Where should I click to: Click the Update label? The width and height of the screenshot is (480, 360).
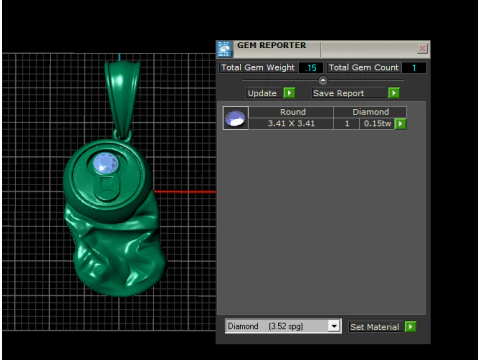pyautogui.click(x=262, y=93)
